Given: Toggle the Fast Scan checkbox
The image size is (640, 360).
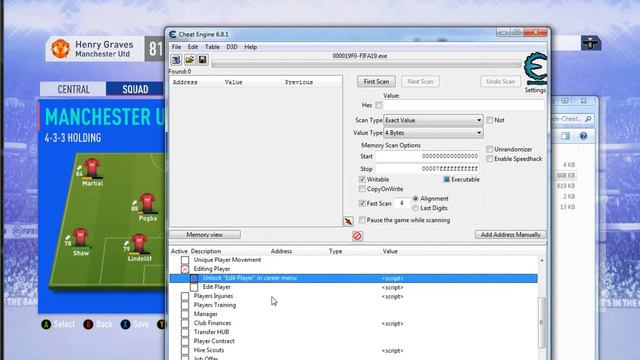Looking at the screenshot, I should (x=362, y=203).
